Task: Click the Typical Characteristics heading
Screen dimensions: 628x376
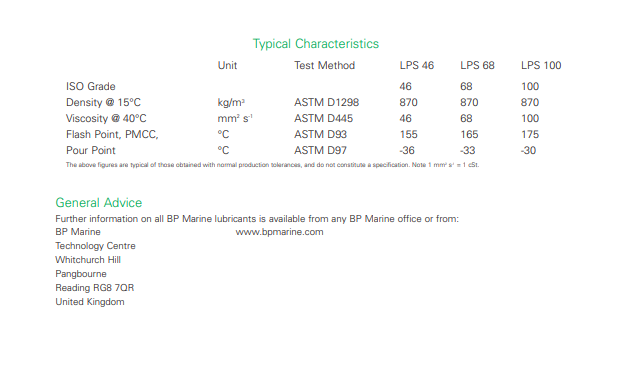Action: (x=316, y=44)
